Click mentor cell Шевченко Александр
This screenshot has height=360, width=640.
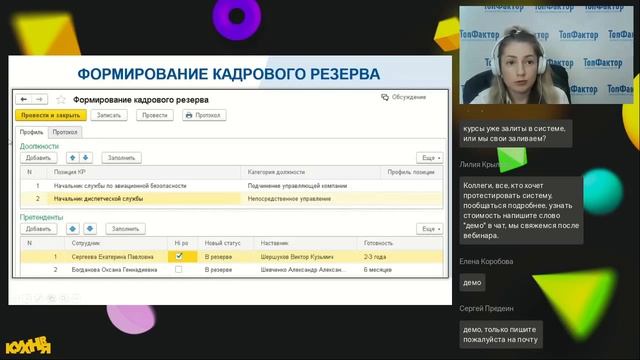tap(303, 270)
